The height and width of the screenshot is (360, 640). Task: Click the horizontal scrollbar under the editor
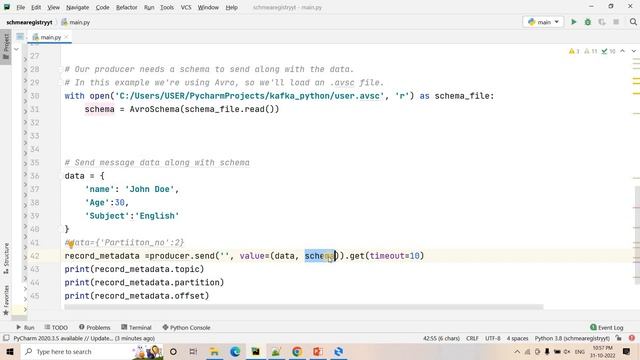click(x=304, y=307)
